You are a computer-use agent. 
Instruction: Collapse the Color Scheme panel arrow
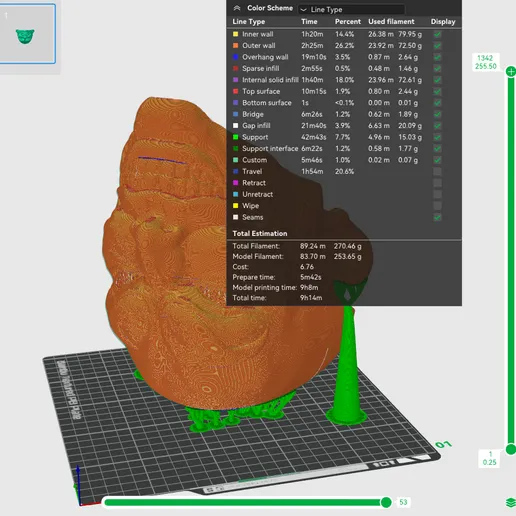(x=237, y=8)
